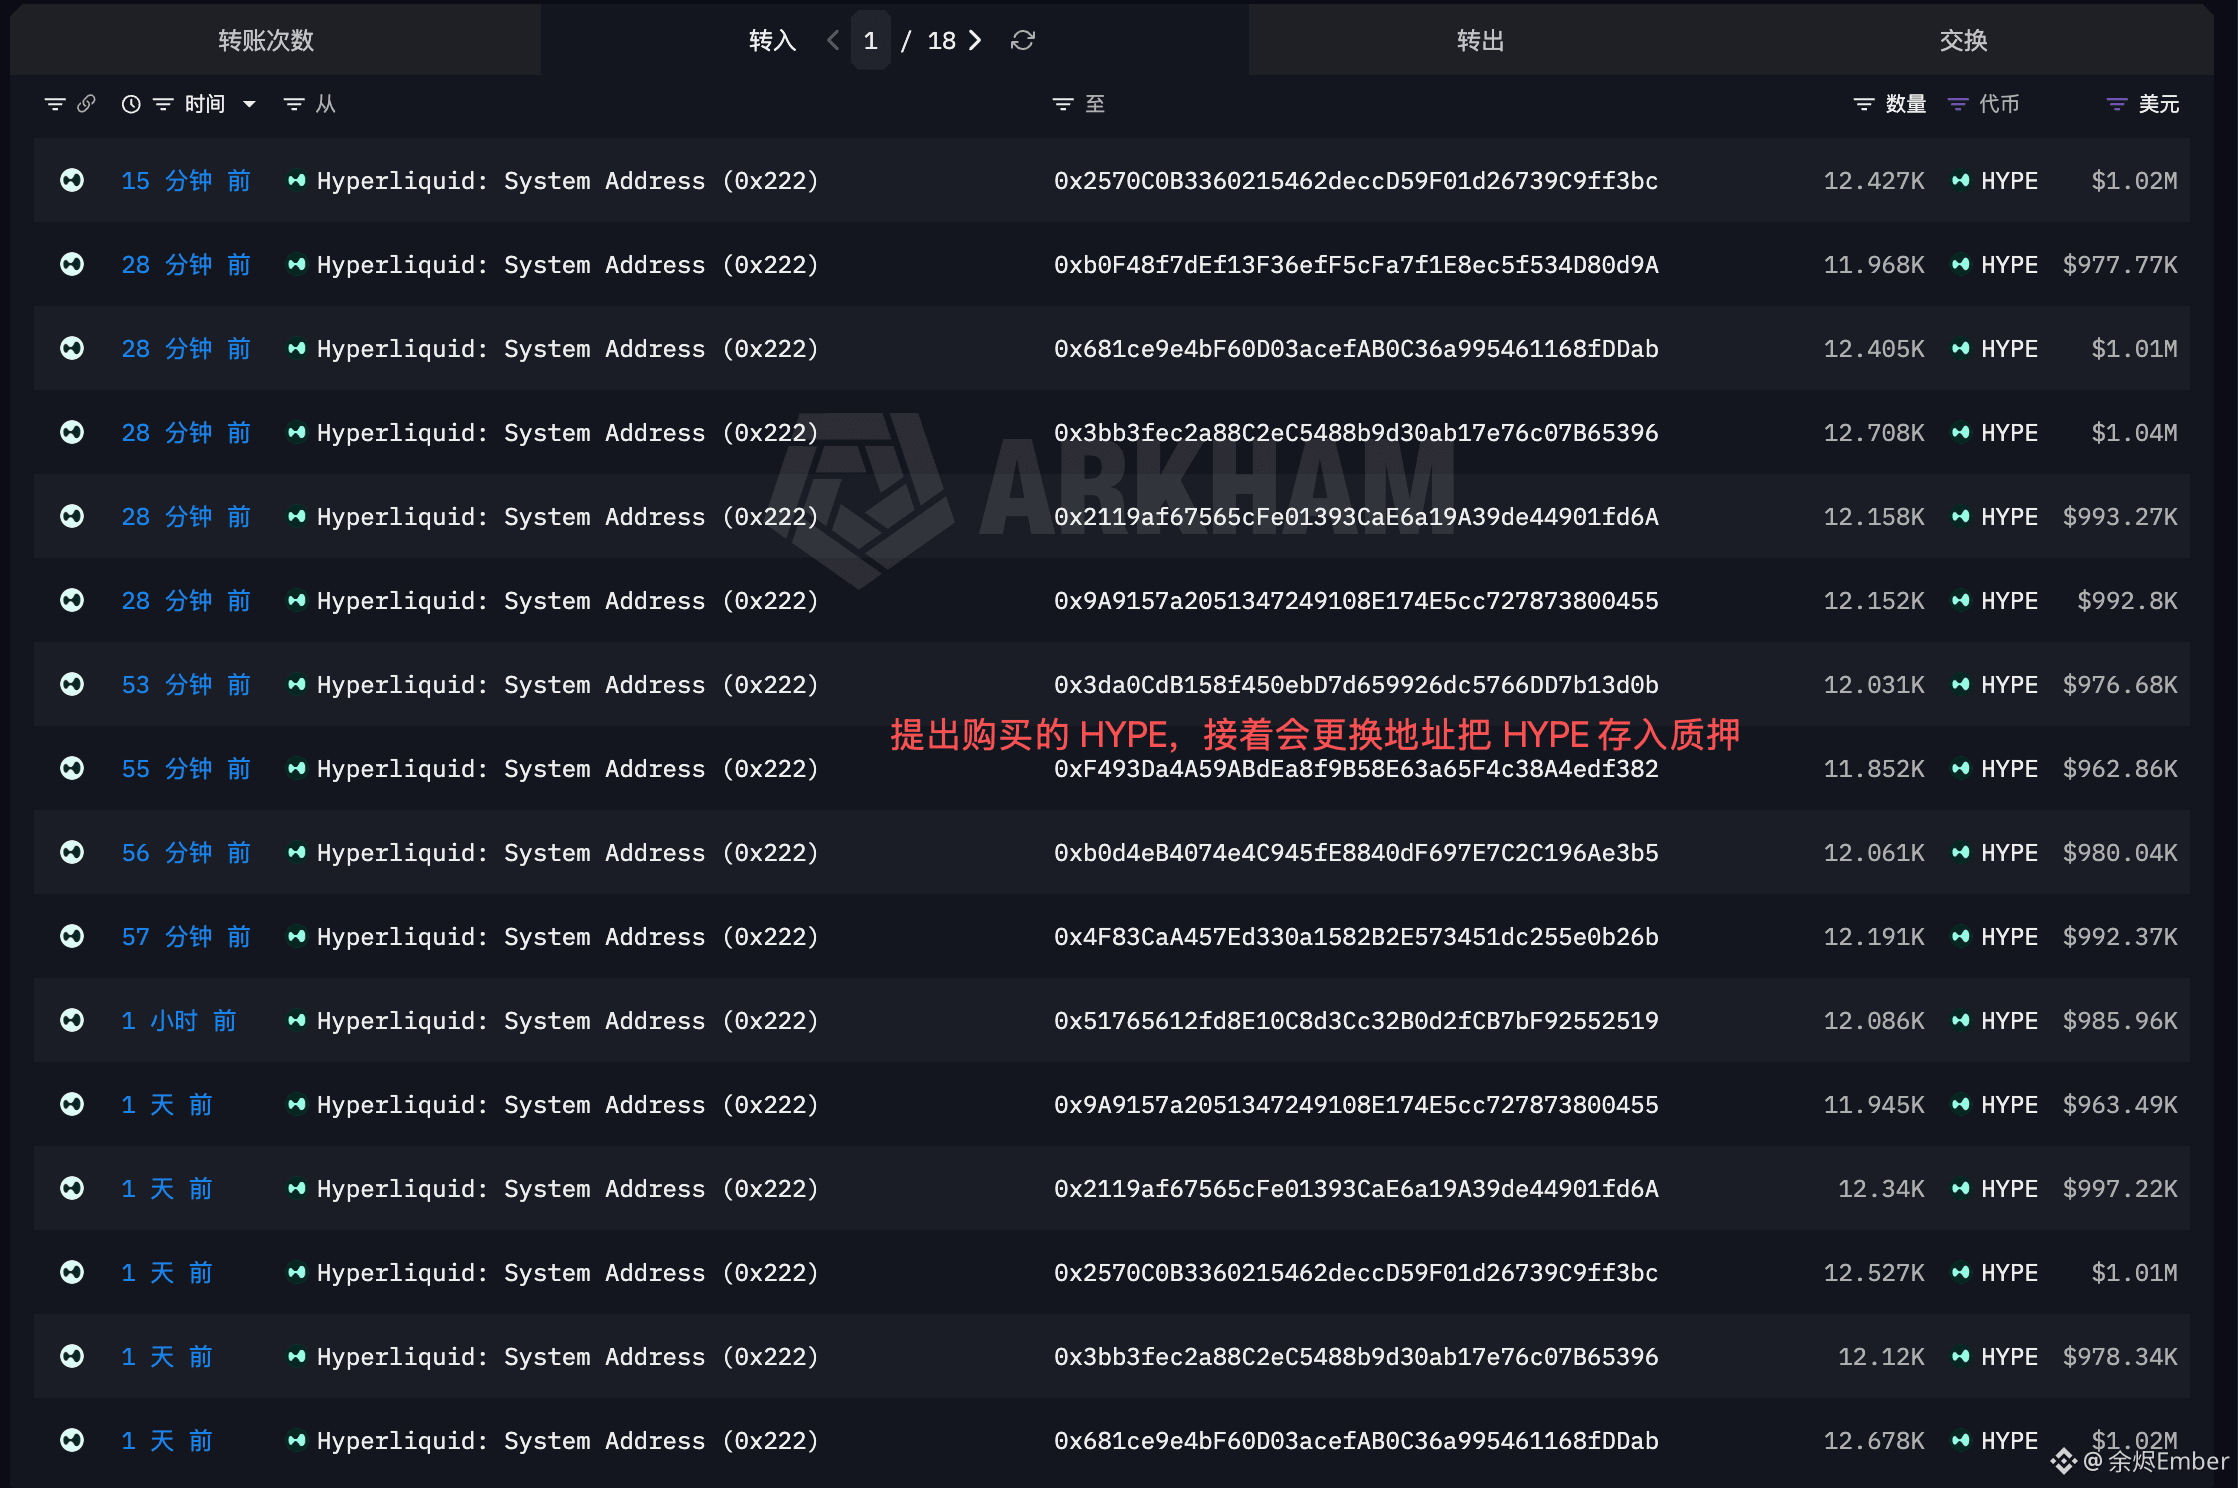This screenshot has width=2238, height=1488.
Task: Open the 交换 tab
Action: click(x=1963, y=40)
